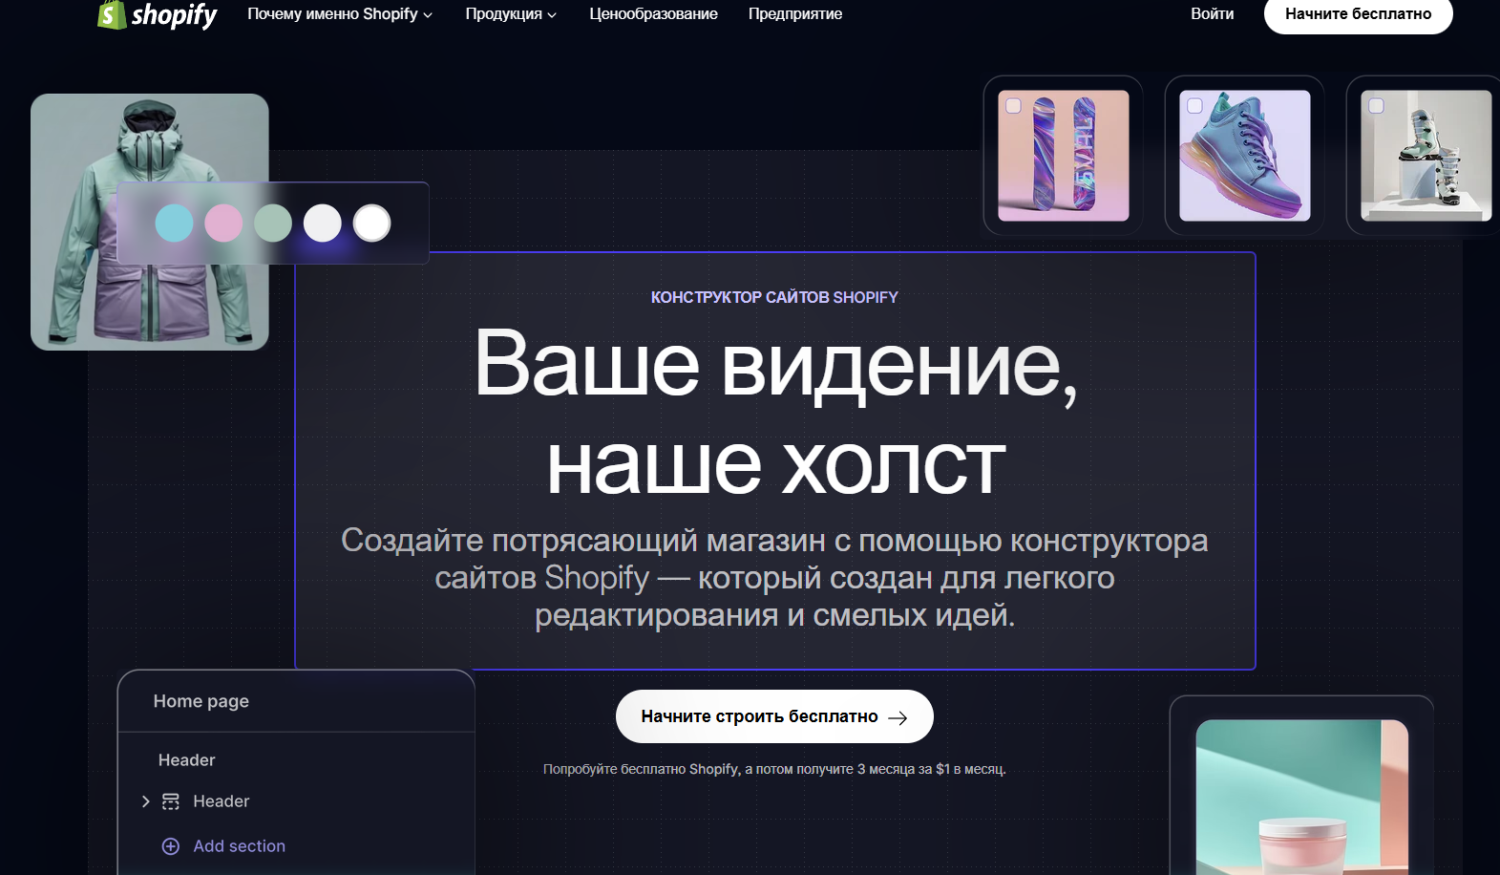Expand the Header tree item chevron
Viewport: 1500px width, 875px height.
click(146, 801)
